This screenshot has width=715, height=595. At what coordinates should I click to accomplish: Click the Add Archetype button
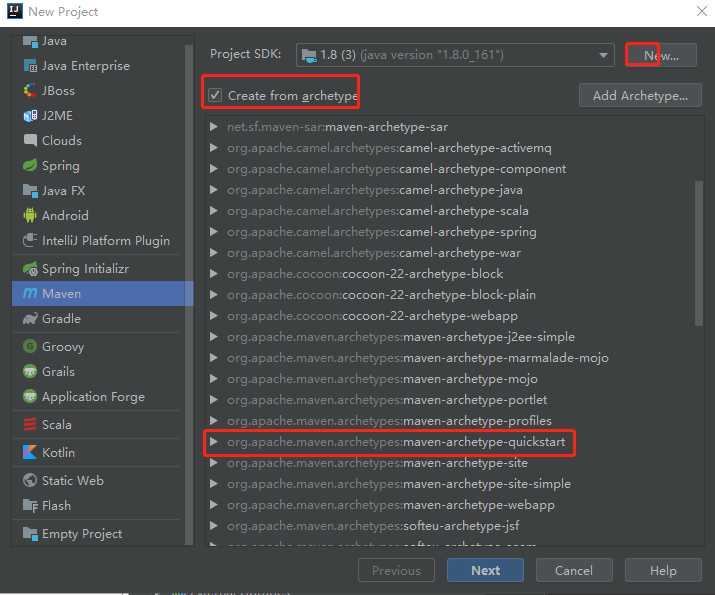[x=640, y=95]
